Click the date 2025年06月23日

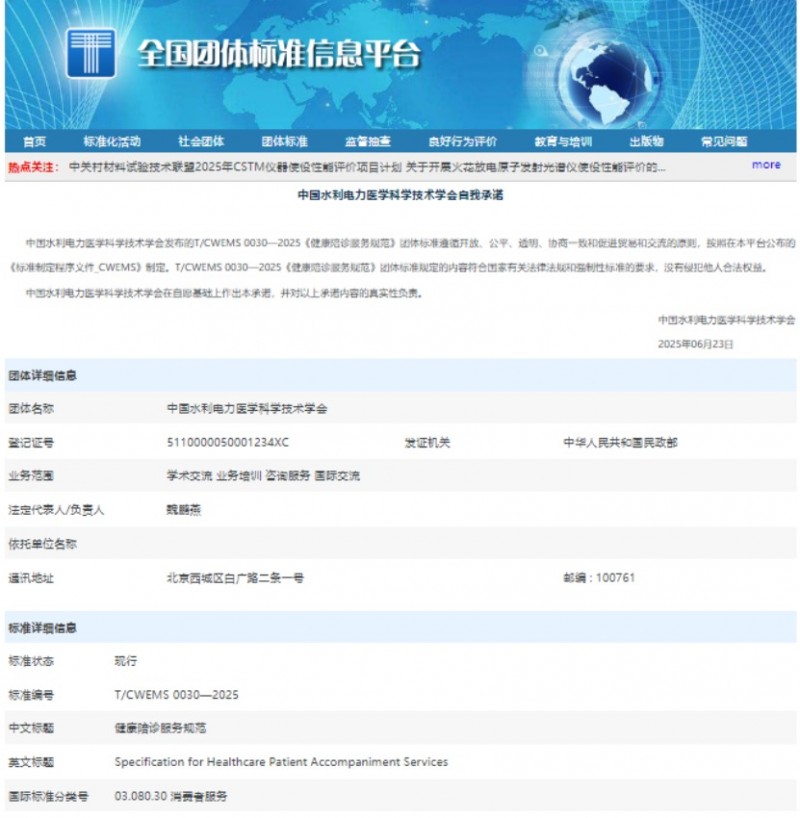coord(695,344)
